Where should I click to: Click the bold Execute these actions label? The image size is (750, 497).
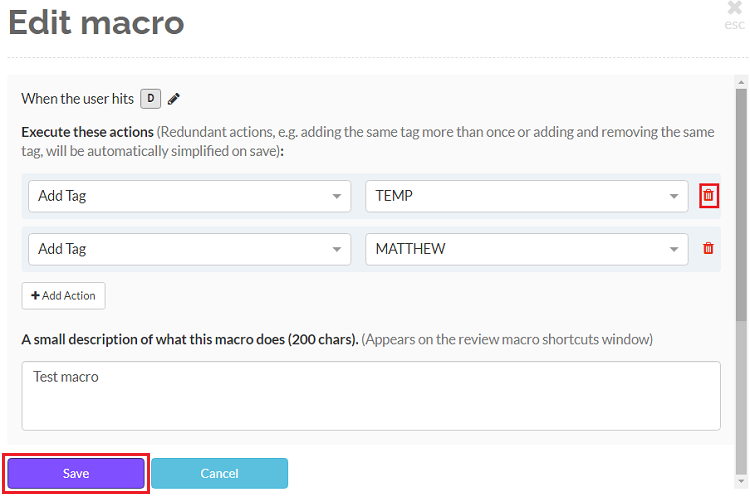pyautogui.click(x=88, y=132)
